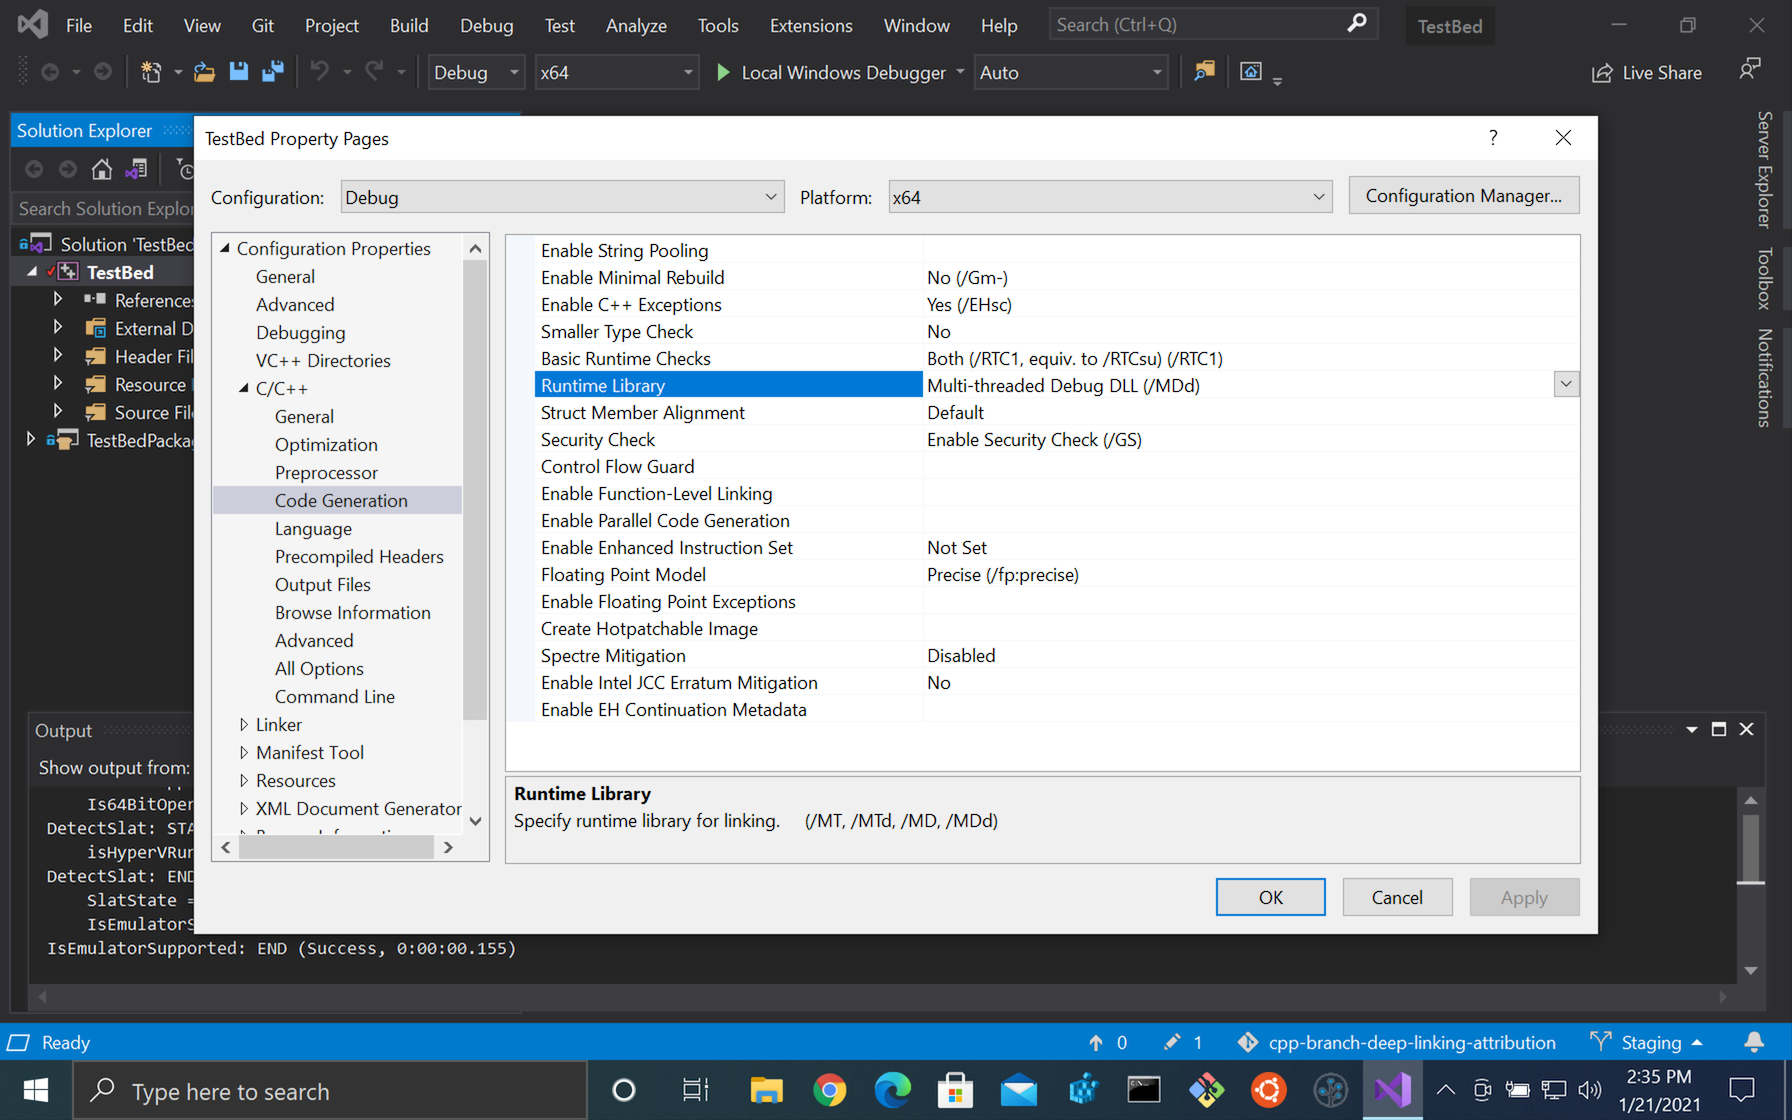The image size is (1792, 1120).
Task: Open Google Chrome from the taskbar
Action: point(829,1090)
